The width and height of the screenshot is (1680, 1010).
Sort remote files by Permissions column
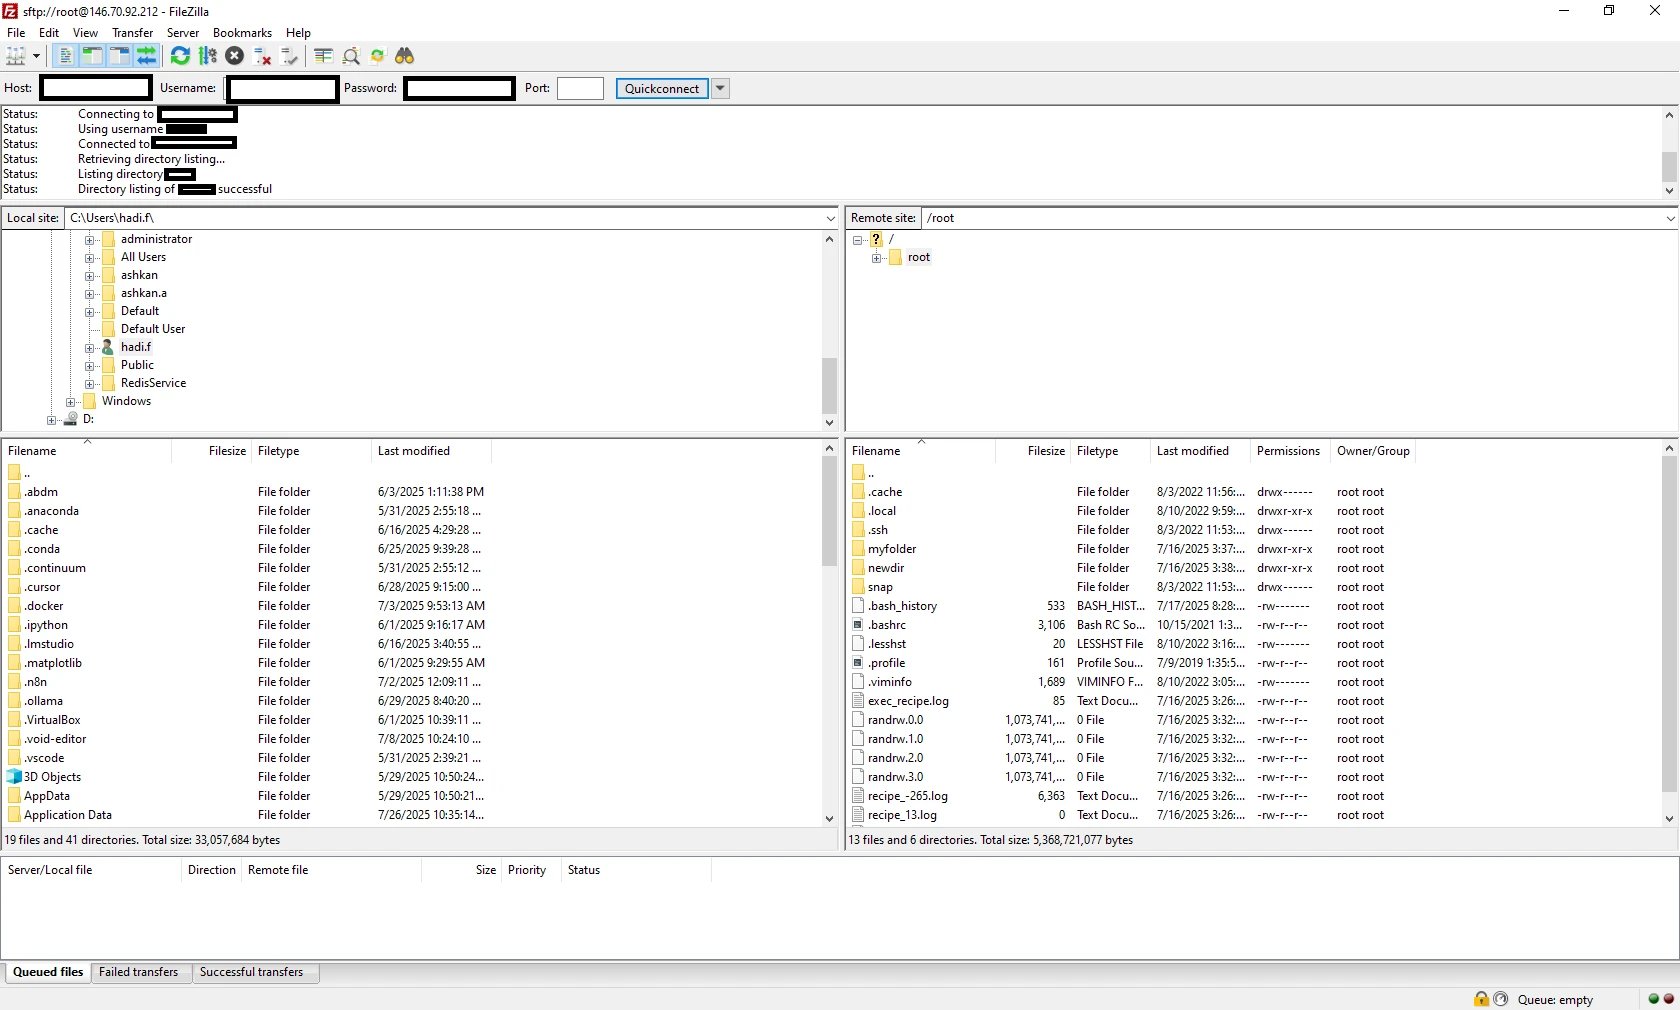1290,451
